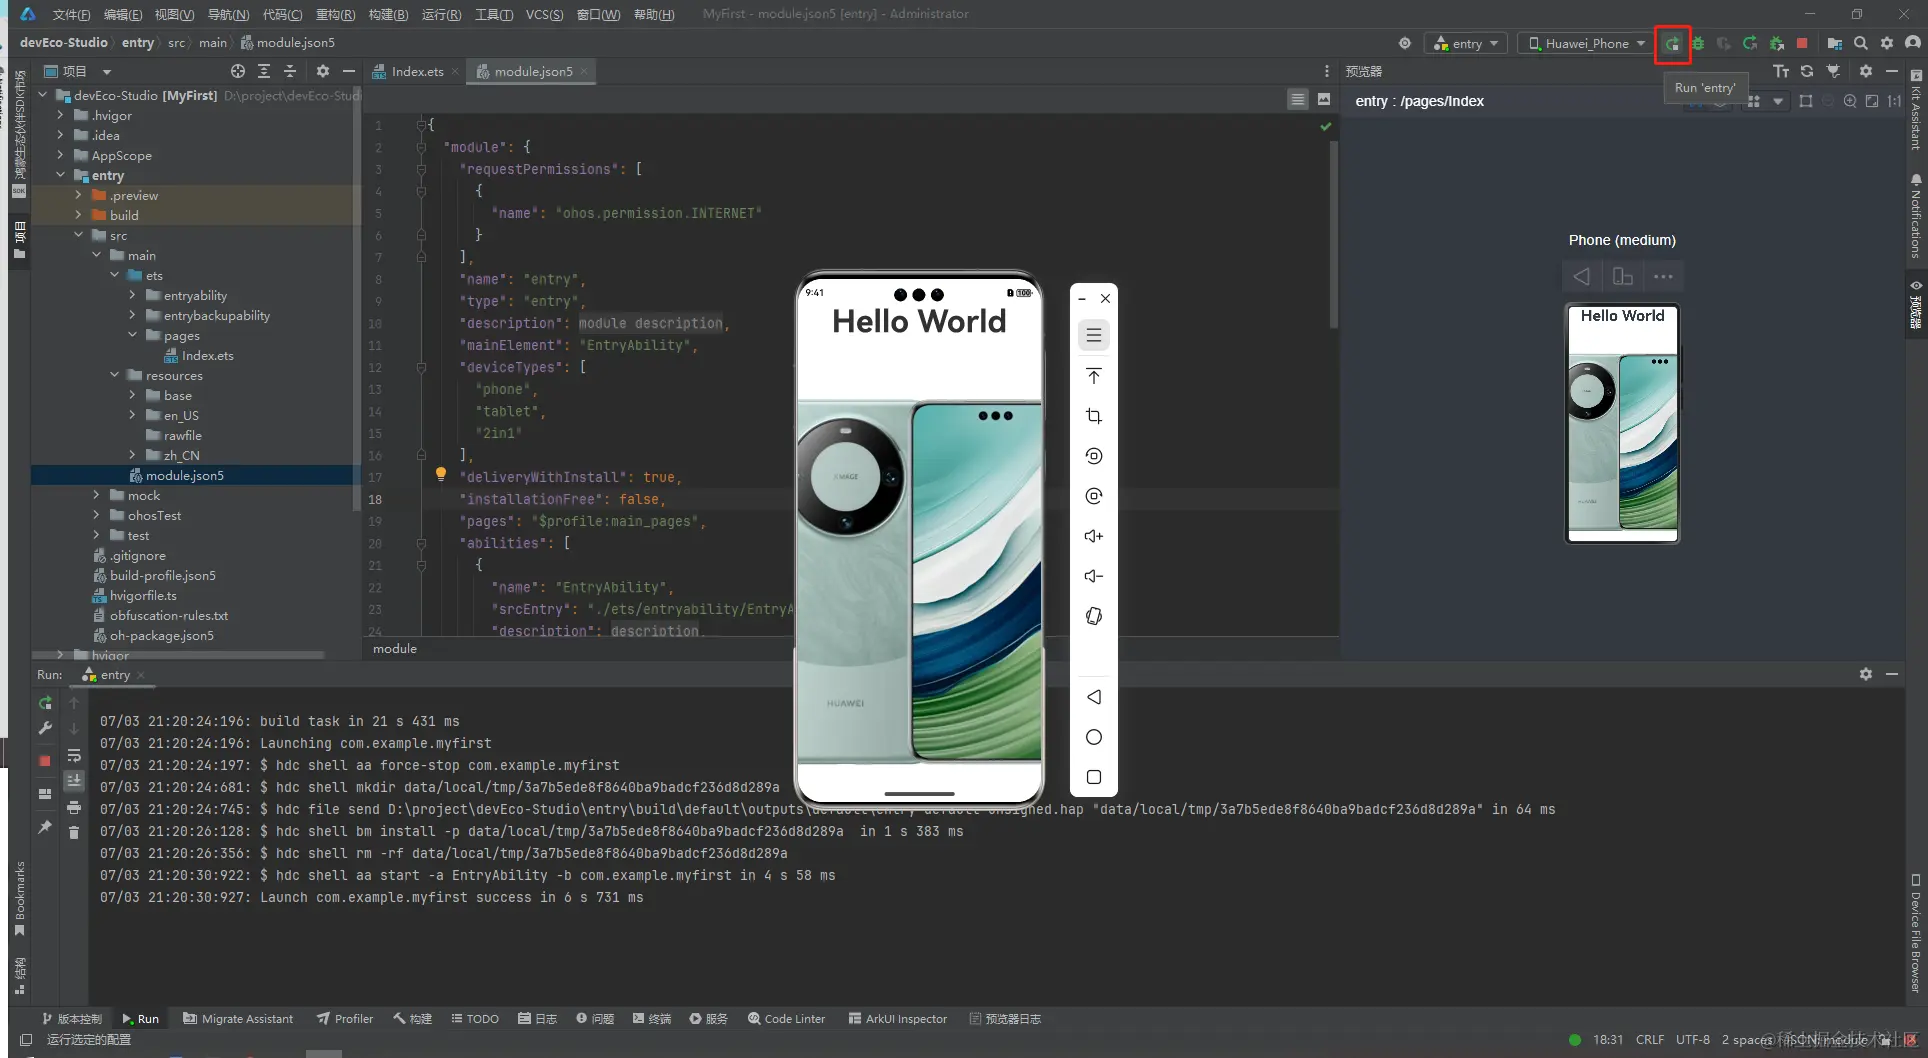Stop the running app from the main toolbar
1928x1058 pixels.
1802,44
